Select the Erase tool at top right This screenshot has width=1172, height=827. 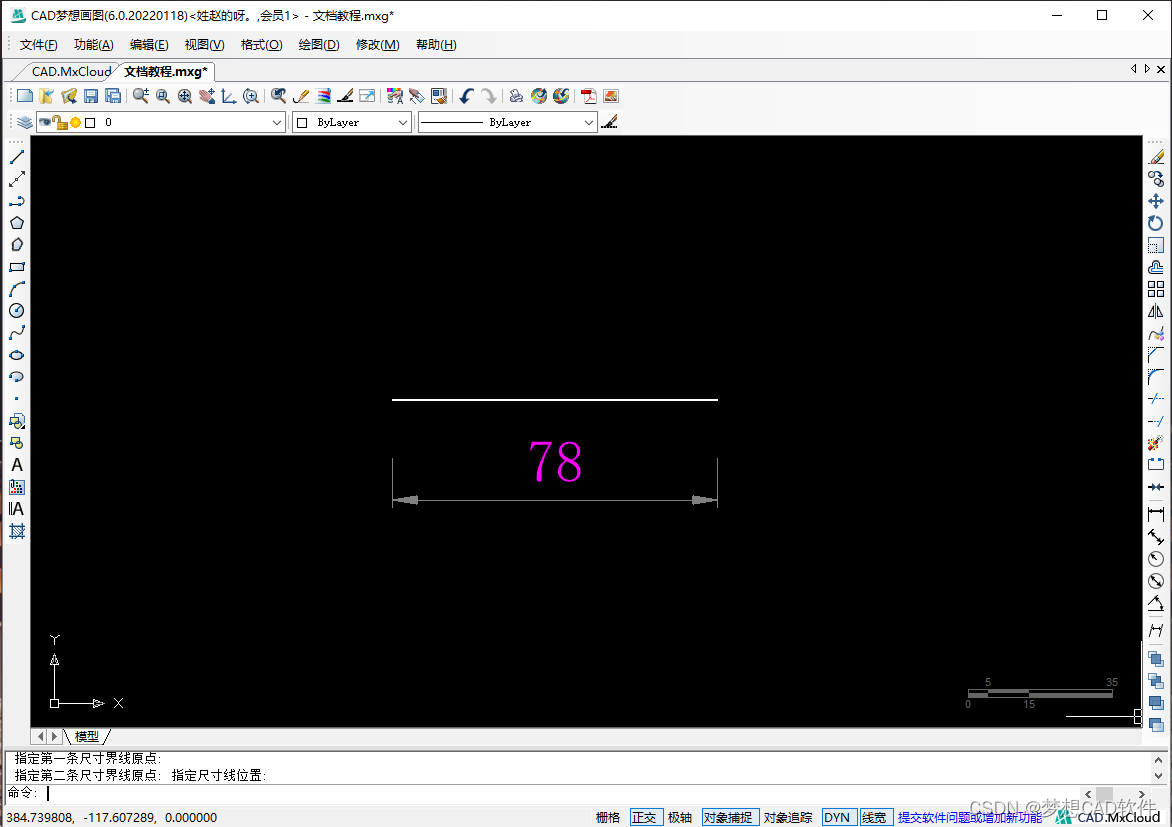pos(1156,157)
